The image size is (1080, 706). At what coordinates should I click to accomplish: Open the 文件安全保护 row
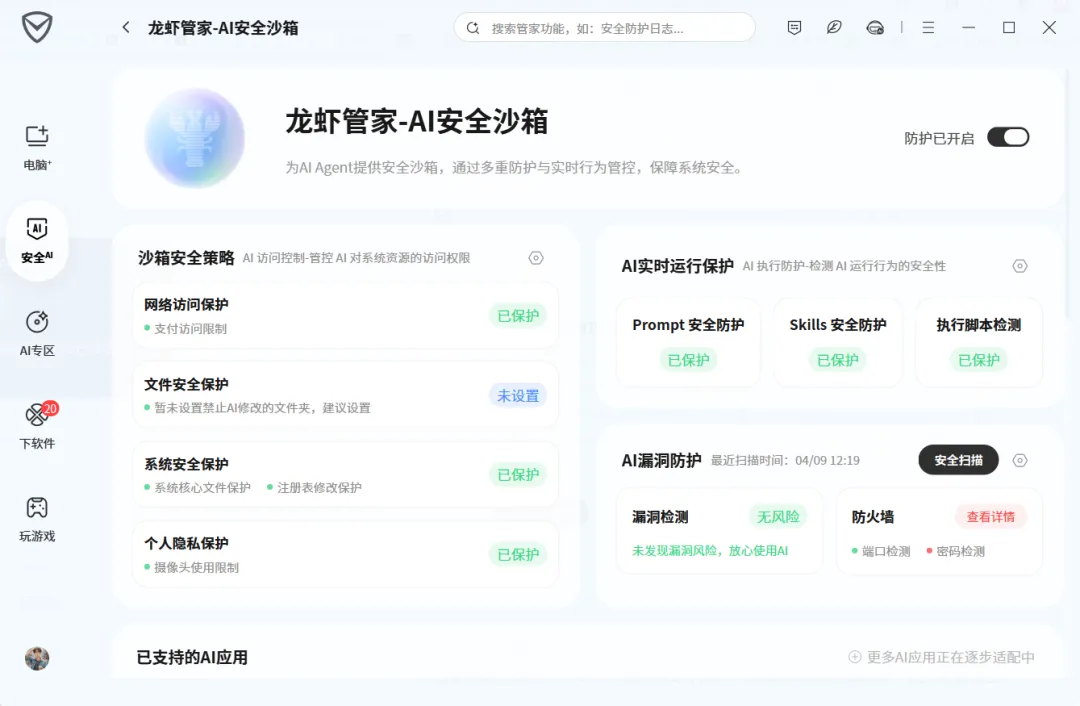(345, 395)
